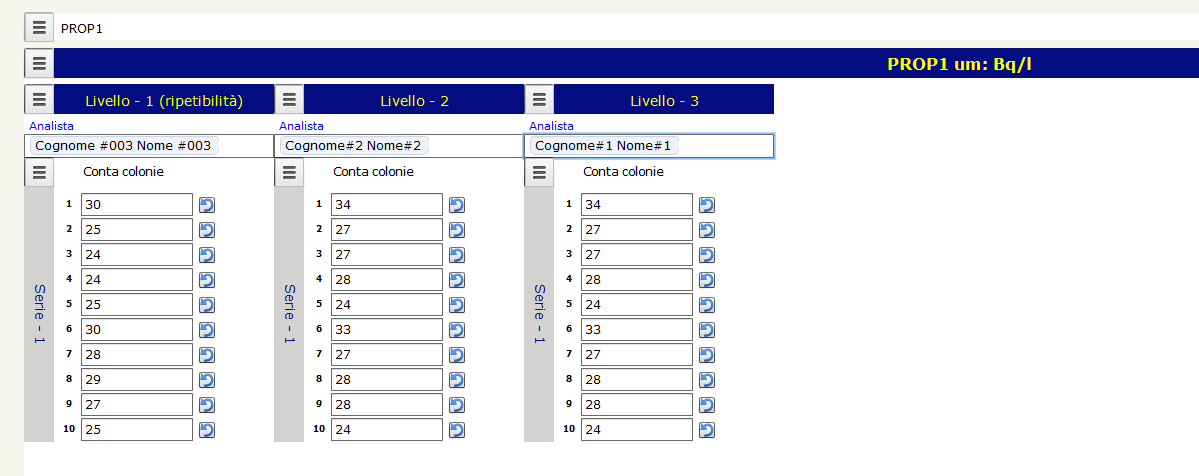1199x476 pixels.
Task: Click the Cognome #003 Nome #003 analyst tag
Action: 123,146
